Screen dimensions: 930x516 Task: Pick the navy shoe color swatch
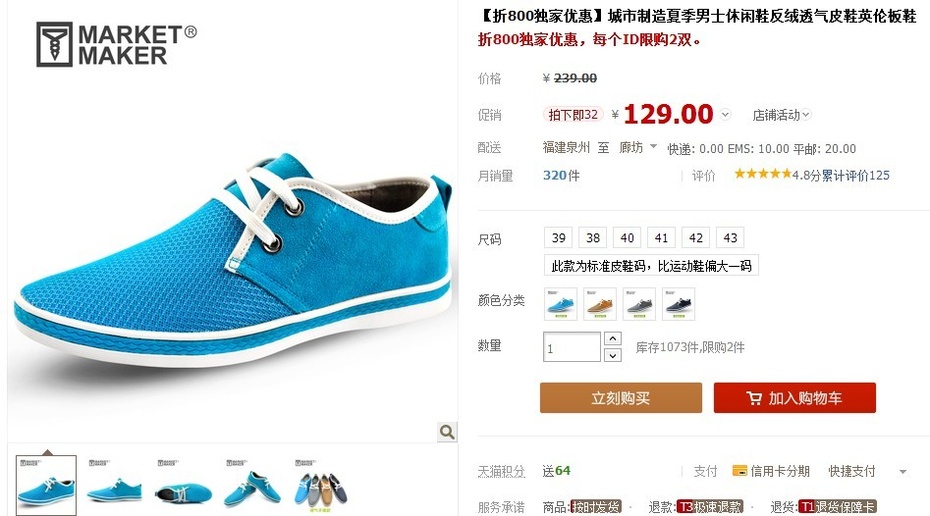pos(679,304)
